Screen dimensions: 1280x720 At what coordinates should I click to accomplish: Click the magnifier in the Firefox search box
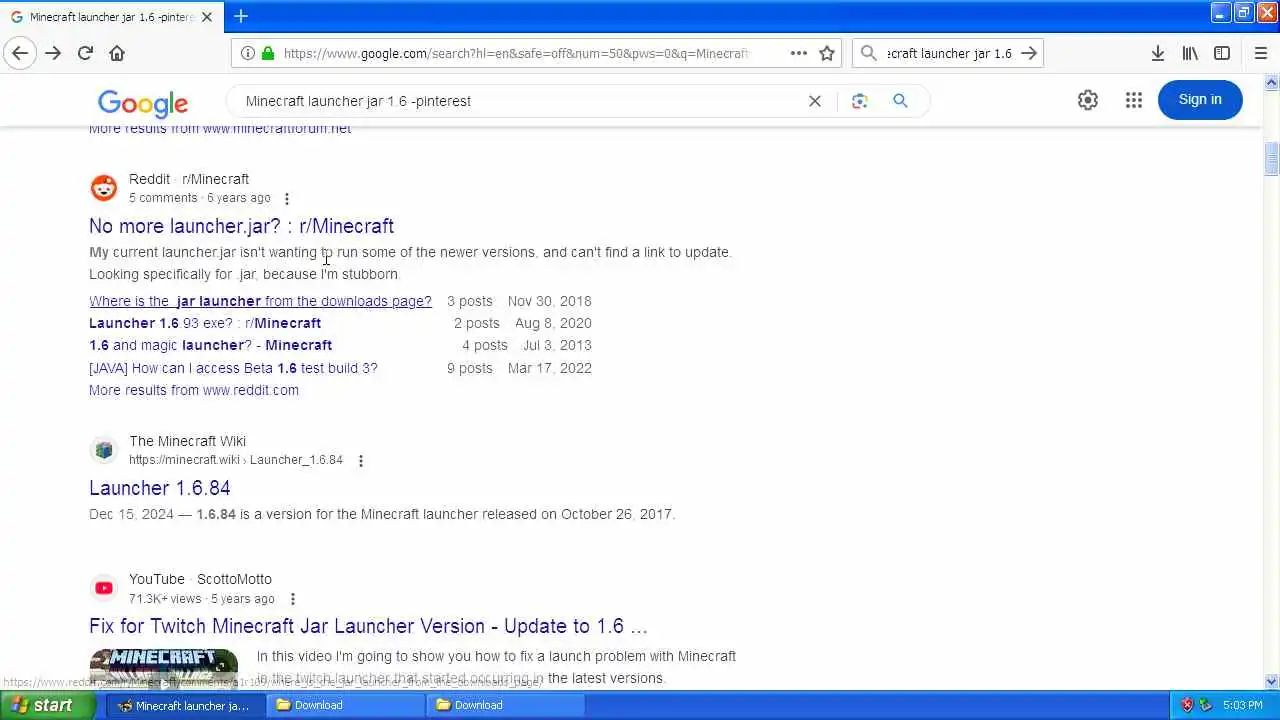869,53
